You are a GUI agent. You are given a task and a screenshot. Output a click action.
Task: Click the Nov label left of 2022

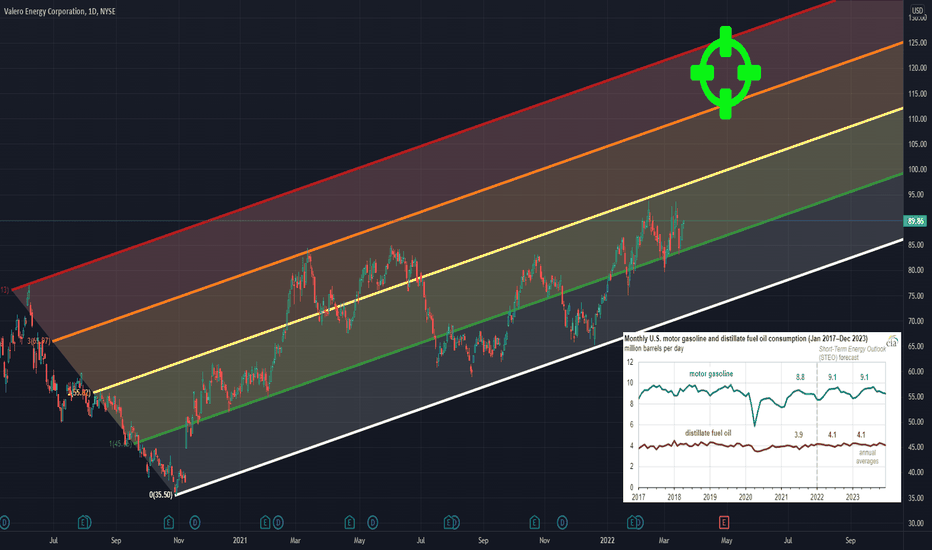pos(544,540)
